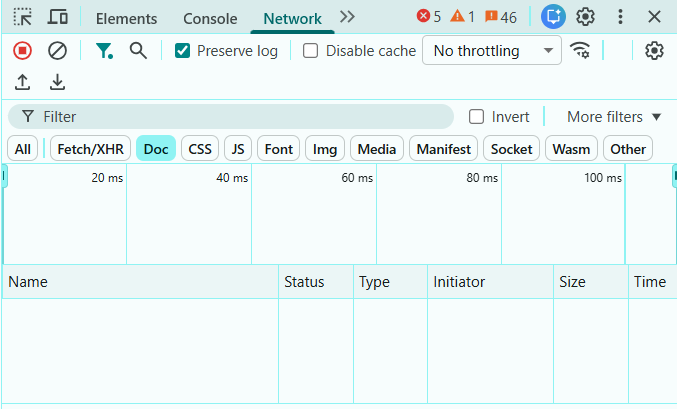Open the No throttling dropdown
The image size is (677, 409).
point(492,51)
